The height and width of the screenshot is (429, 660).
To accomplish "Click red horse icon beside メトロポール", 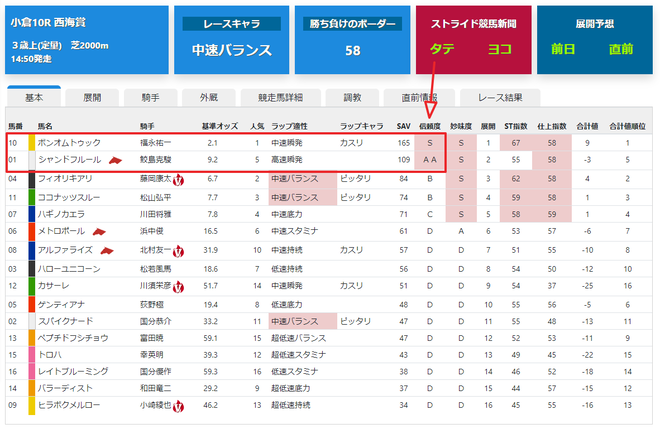I will [99, 232].
